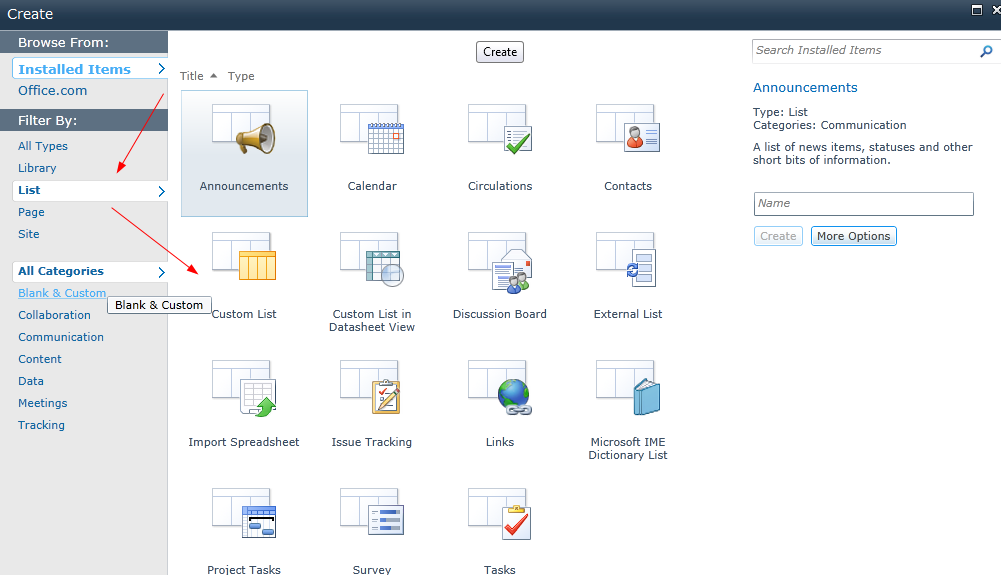Filter templates by List type

29,190
